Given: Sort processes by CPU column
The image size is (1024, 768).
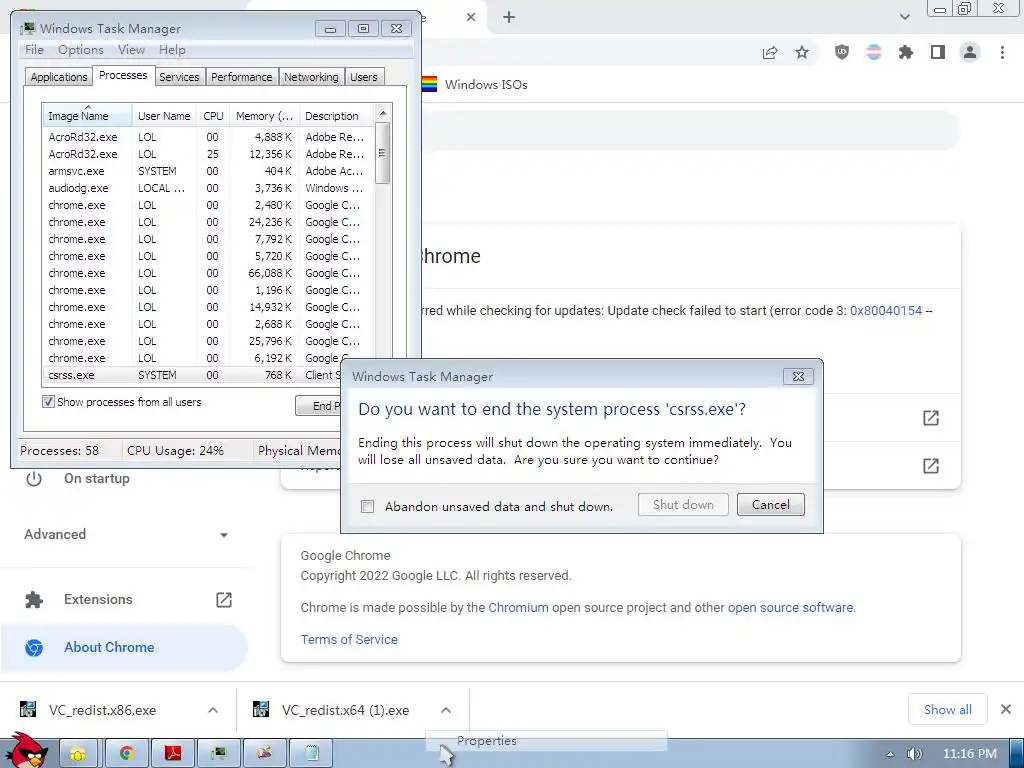Looking at the screenshot, I should 214,116.
